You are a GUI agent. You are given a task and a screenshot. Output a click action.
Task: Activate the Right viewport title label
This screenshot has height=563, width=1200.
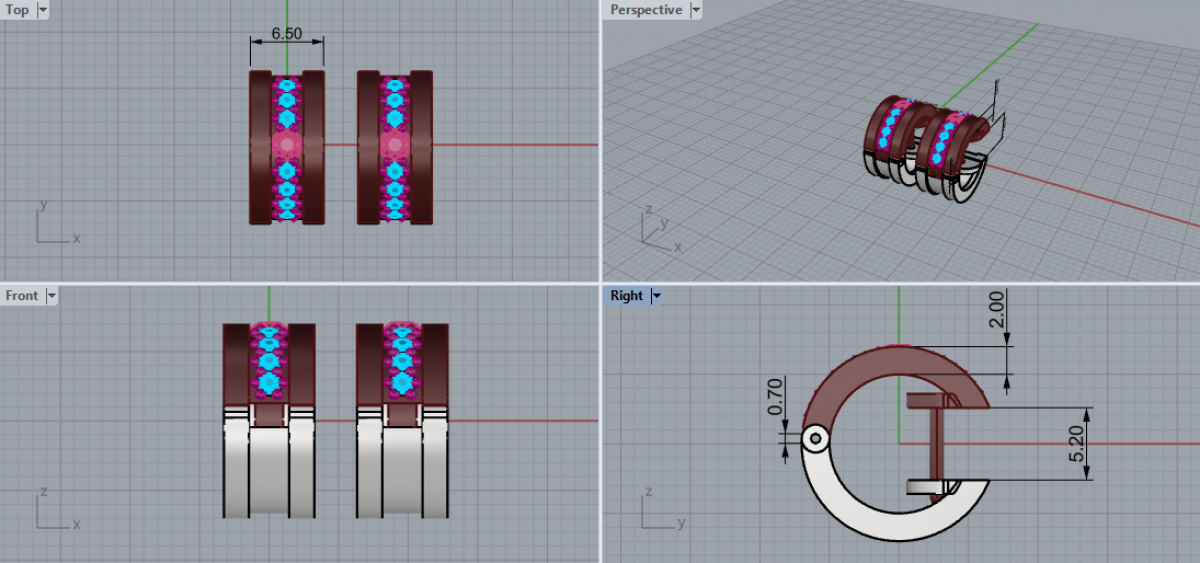[627, 296]
